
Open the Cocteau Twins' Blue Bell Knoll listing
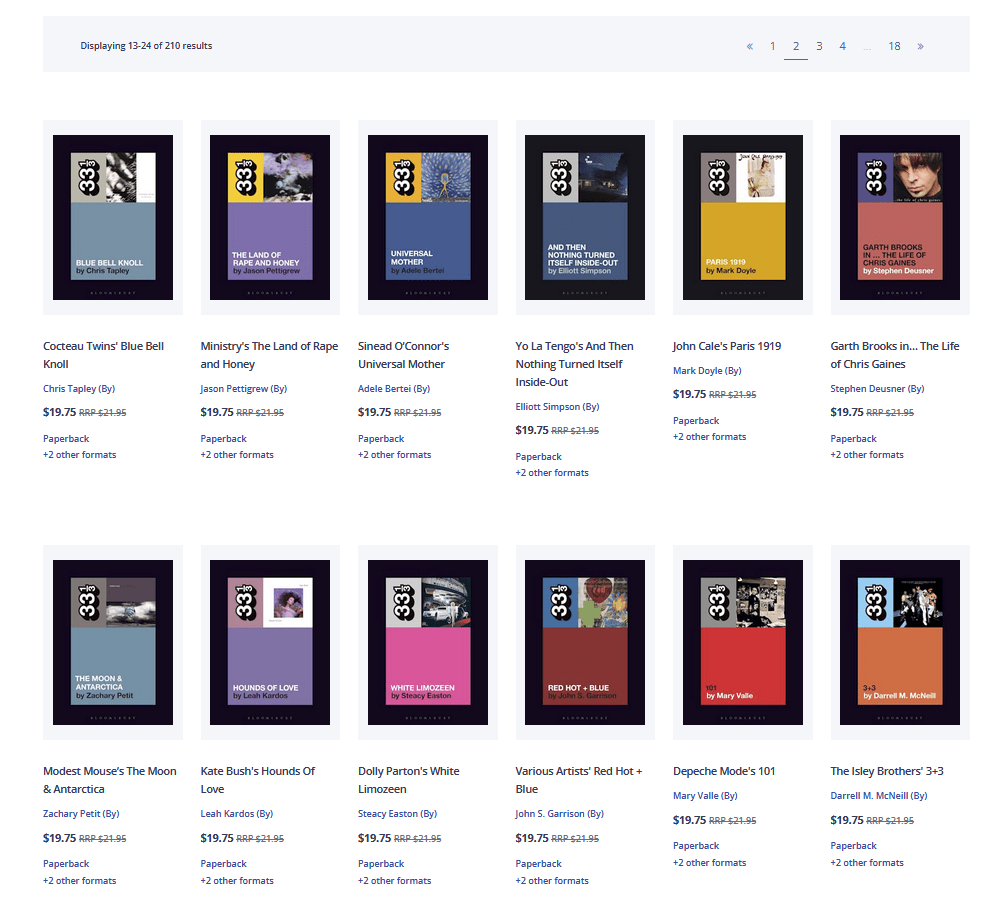pyautogui.click(x=103, y=355)
